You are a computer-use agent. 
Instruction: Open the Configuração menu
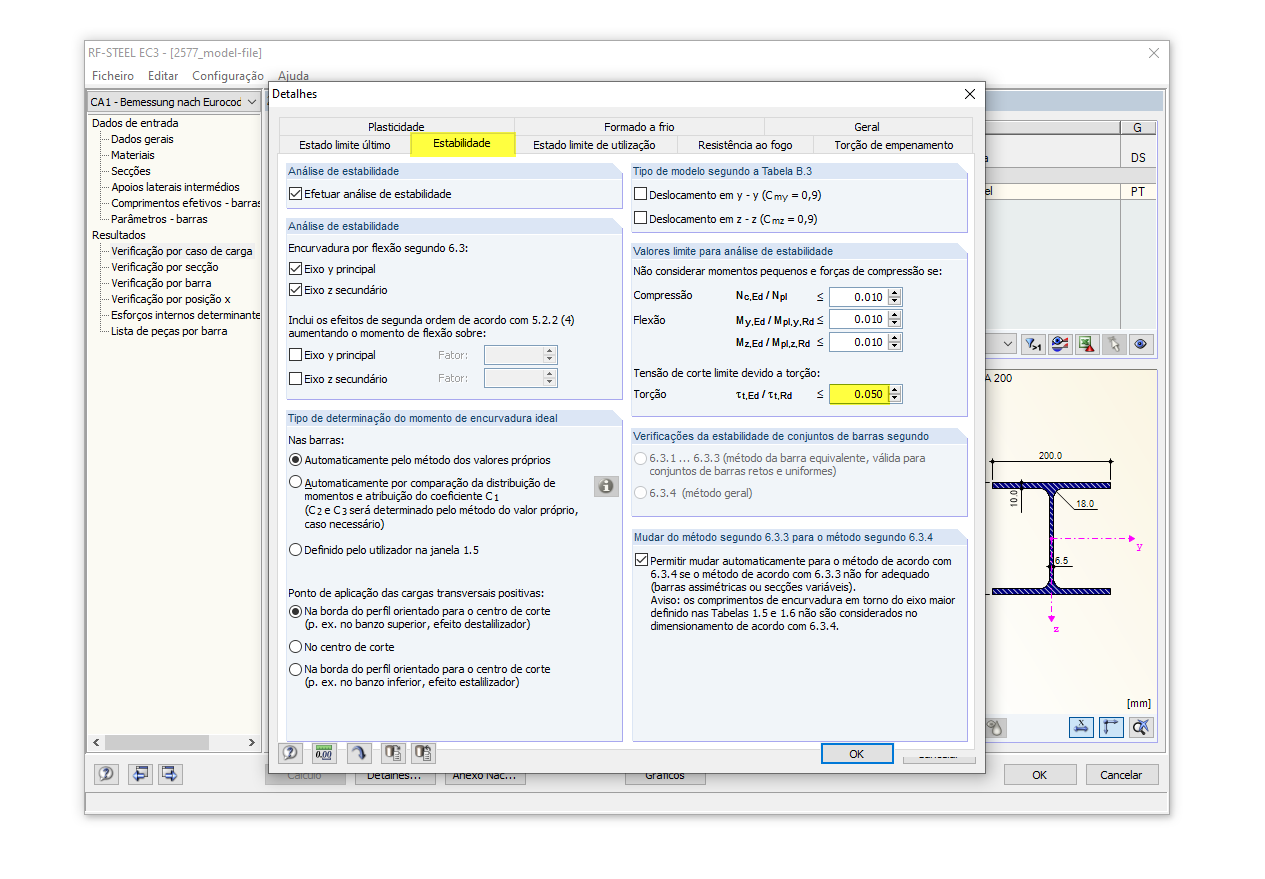click(x=228, y=76)
